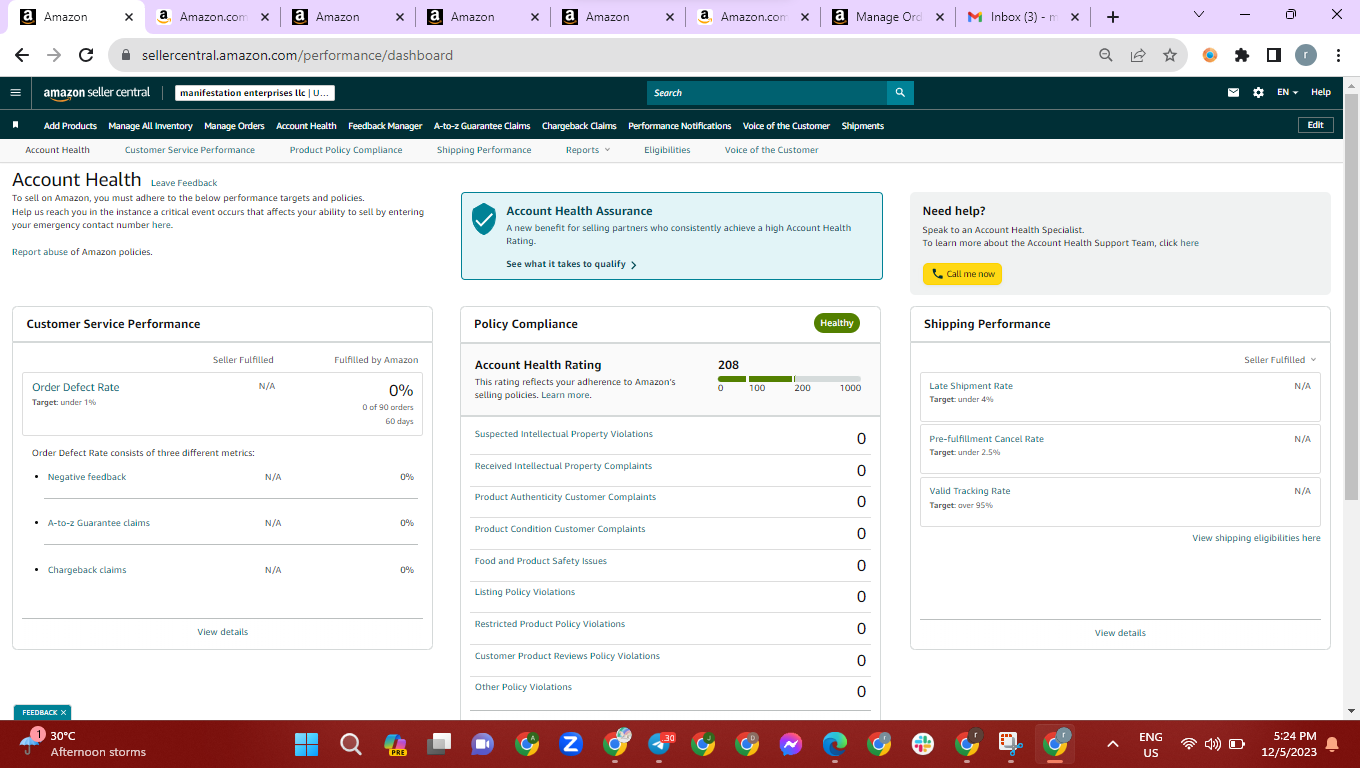Open Messenger from the taskbar

(790, 744)
